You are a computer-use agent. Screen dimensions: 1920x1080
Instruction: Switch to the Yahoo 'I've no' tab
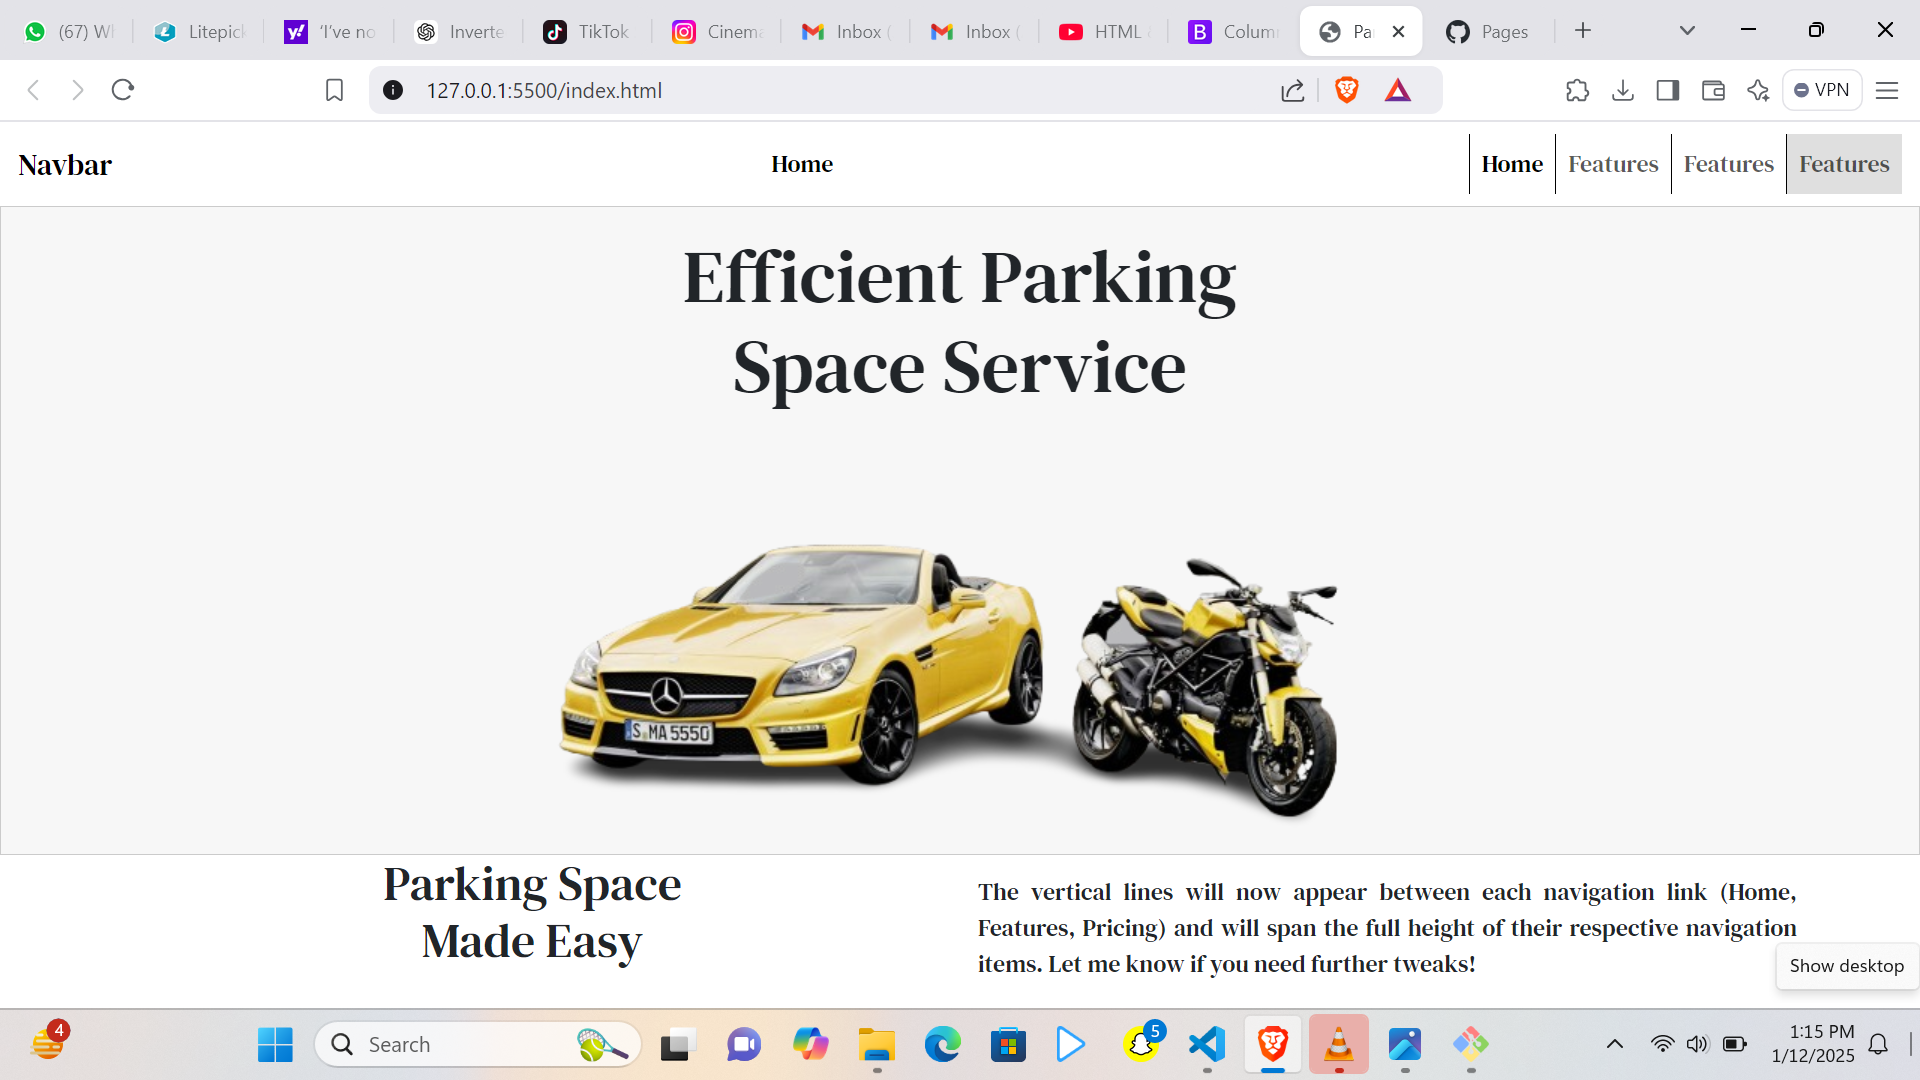330,31
